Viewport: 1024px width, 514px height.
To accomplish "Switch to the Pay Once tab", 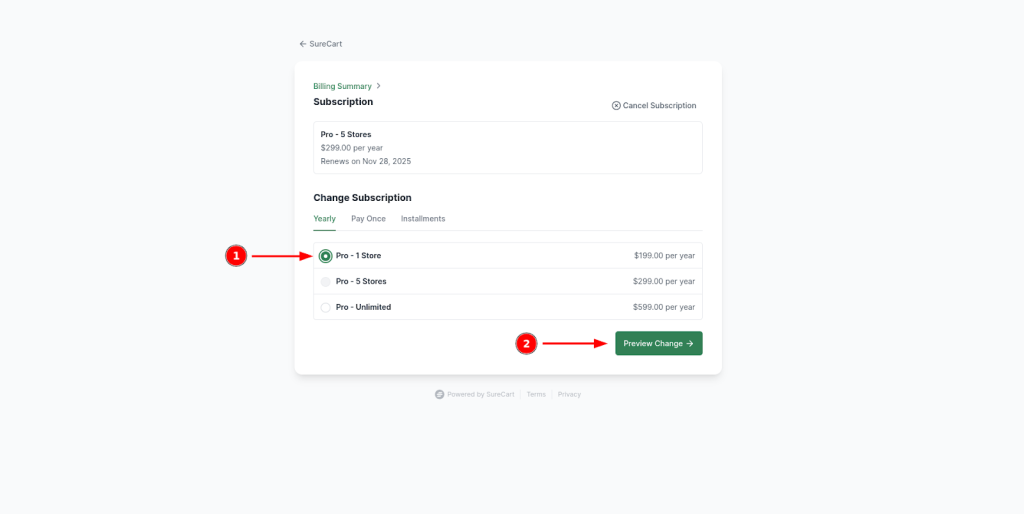I will (x=368, y=219).
